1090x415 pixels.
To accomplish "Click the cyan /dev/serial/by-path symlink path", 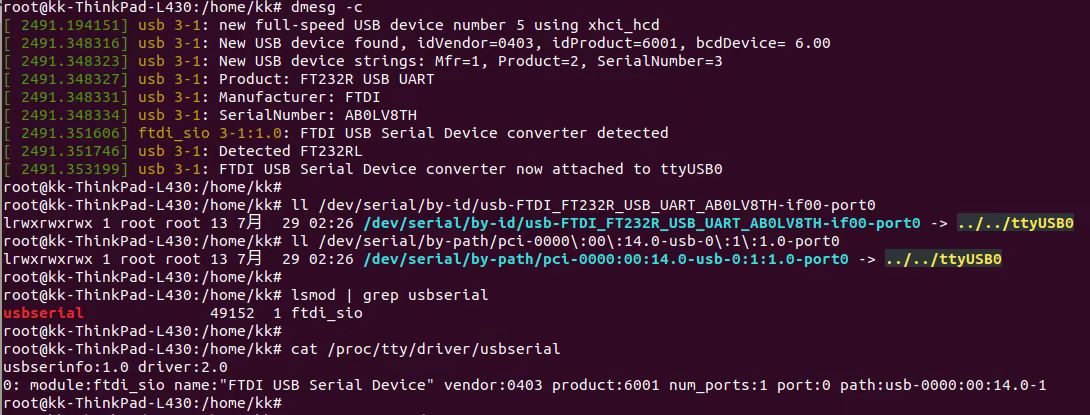I will pyautogui.click(x=606, y=259).
